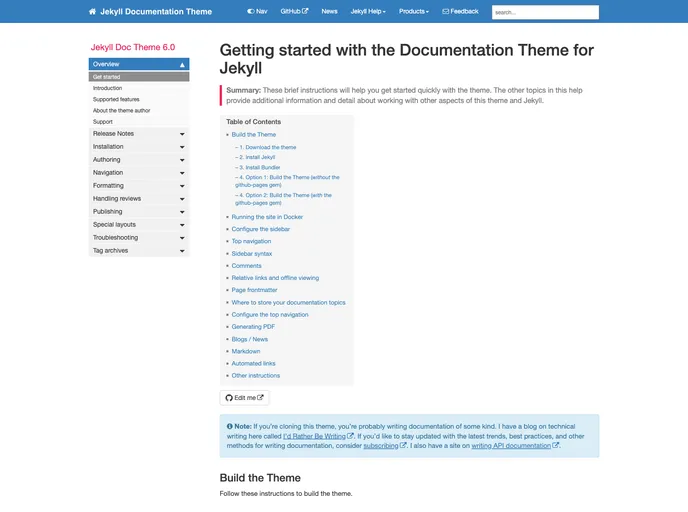Screen dimensions: 688x512
Task: Click the Jekyll Documentation Theme brand title
Action: click(x=156, y=12)
